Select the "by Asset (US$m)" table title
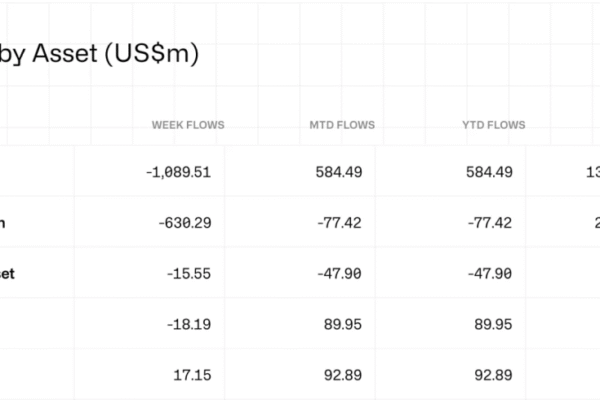The image size is (600, 400). click(99, 53)
